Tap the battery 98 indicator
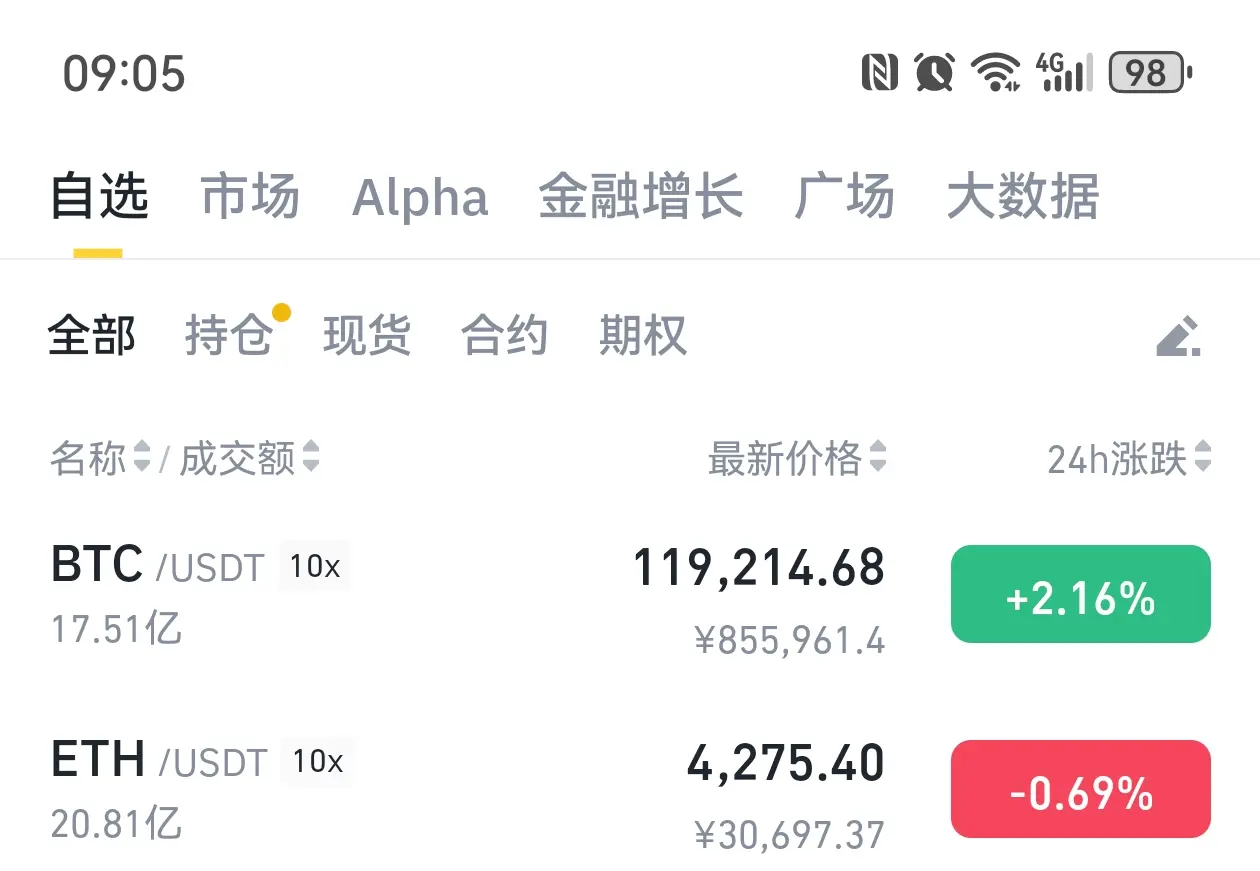Screen dimensions: 1260x871 [1150, 73]
